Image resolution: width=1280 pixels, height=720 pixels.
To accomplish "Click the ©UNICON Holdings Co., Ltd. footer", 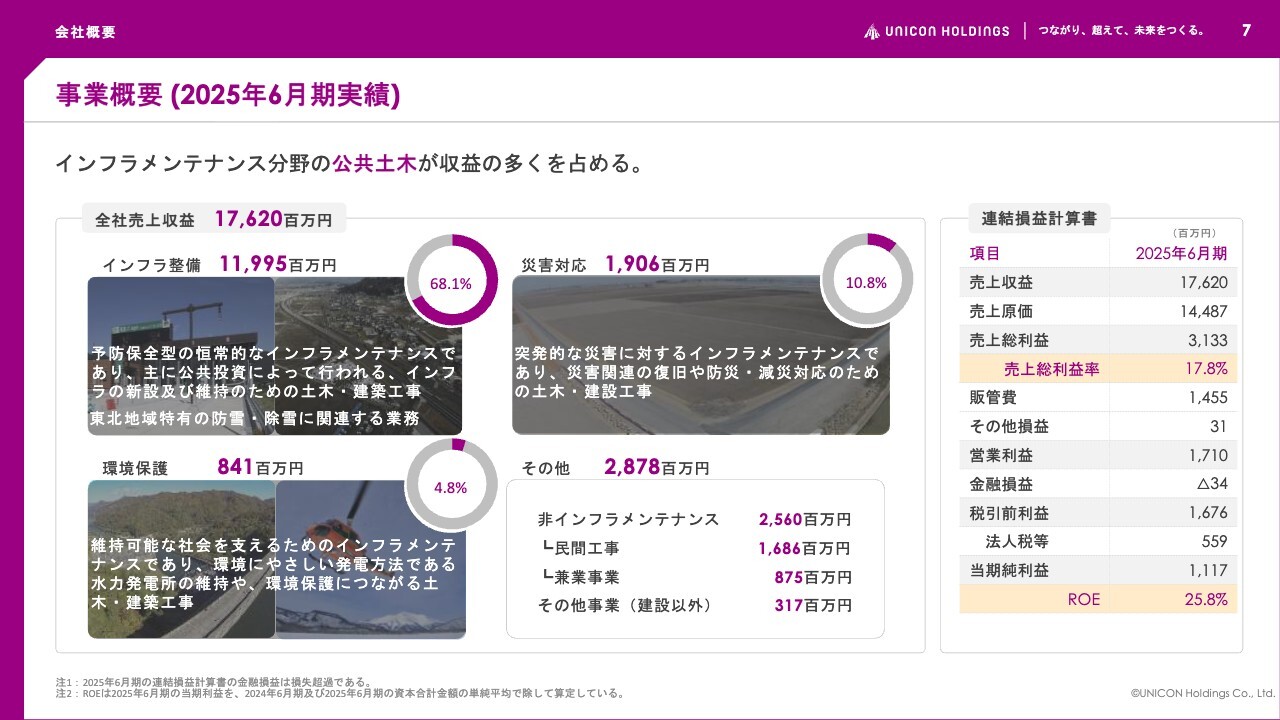I will click(x=1202, y=692).
